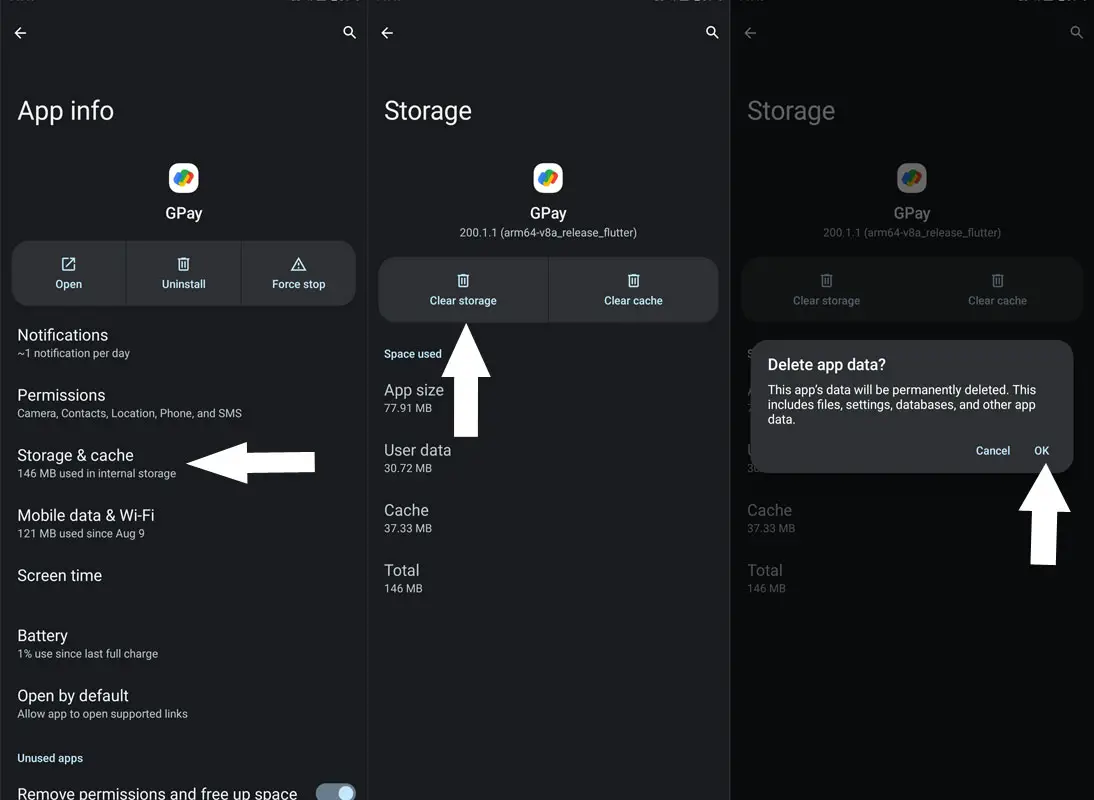This screenshot has width=1094, height=800.
Task: Go back from the middle Storage screen
Action: 387,33
